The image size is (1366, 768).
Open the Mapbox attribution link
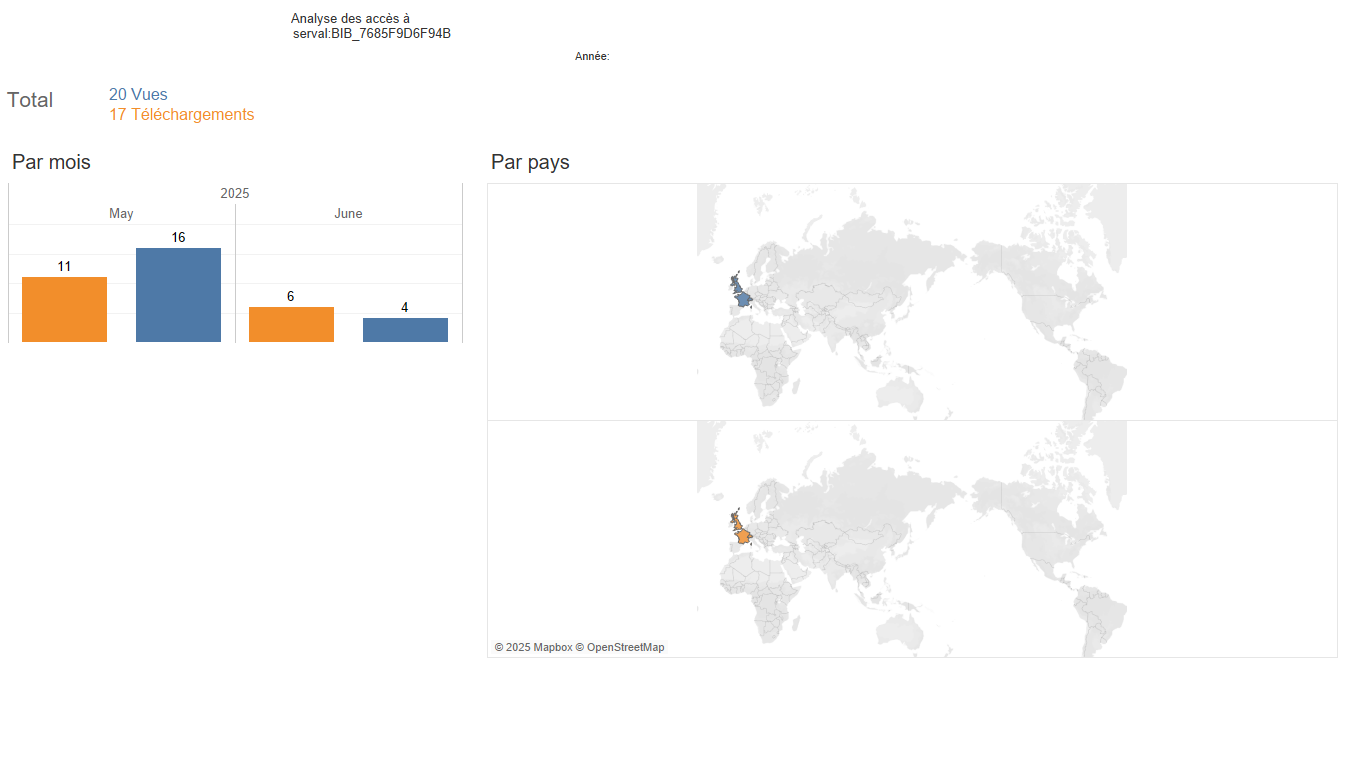[x=533, y=647]
